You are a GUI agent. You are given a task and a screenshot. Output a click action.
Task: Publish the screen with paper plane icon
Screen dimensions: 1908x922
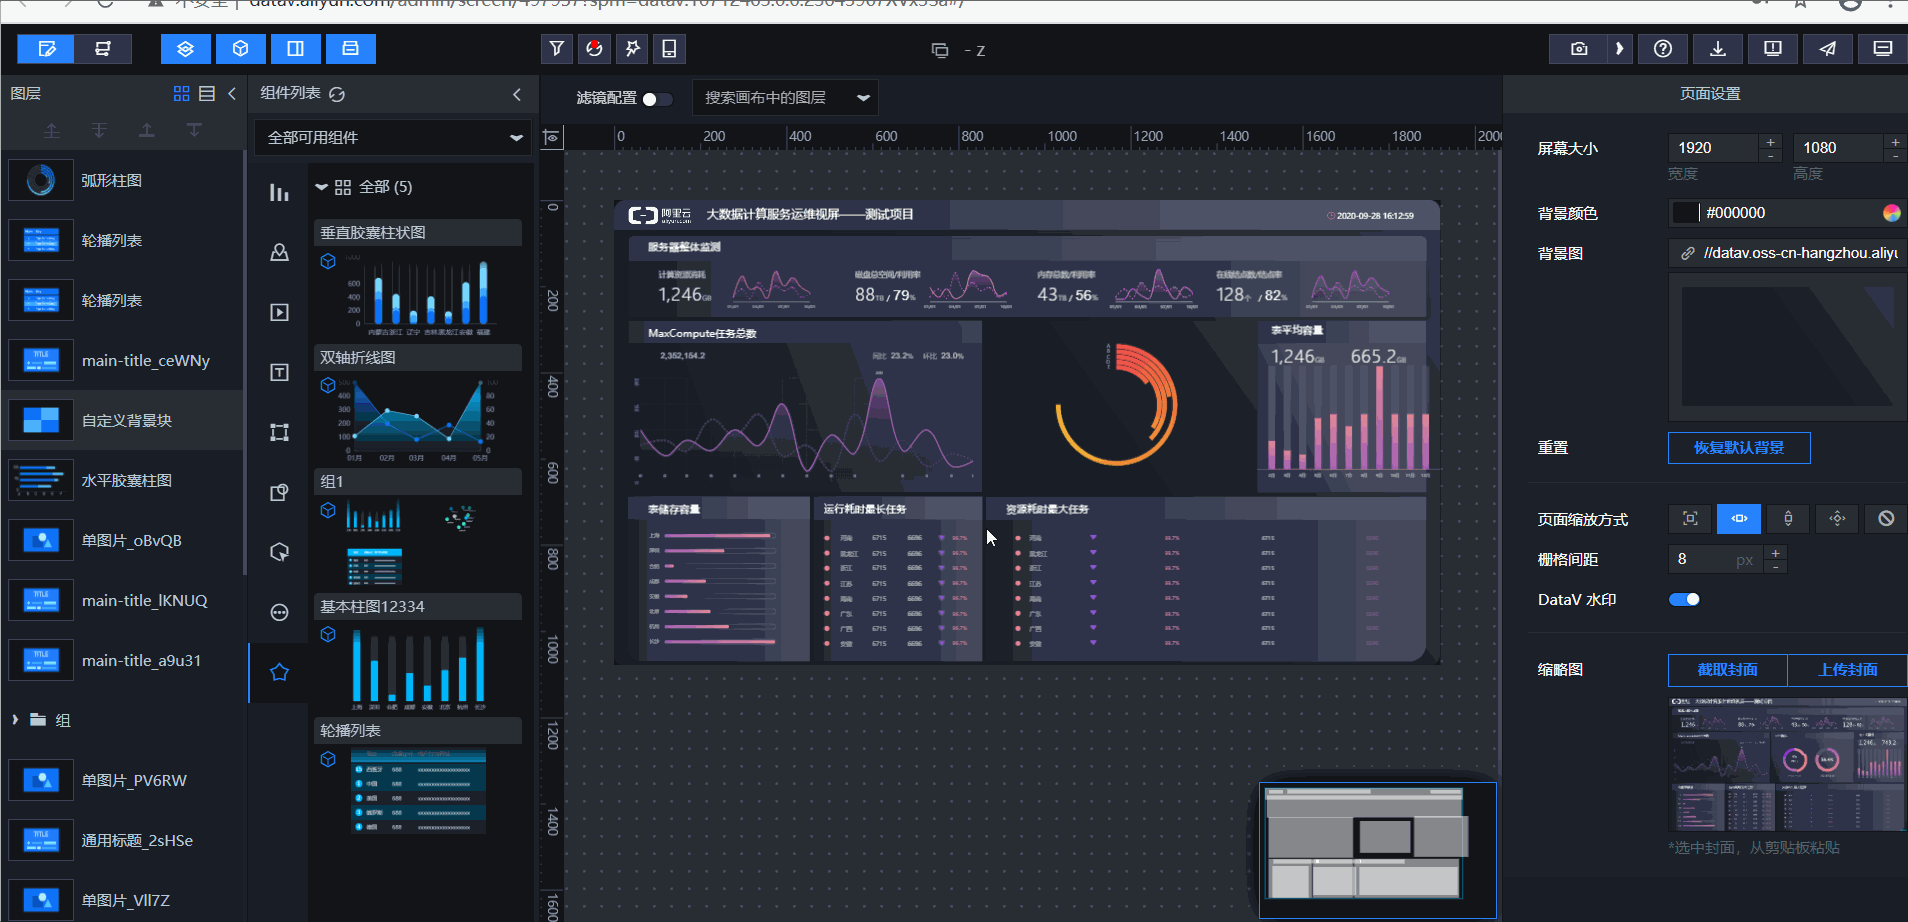pos(1828,48)
